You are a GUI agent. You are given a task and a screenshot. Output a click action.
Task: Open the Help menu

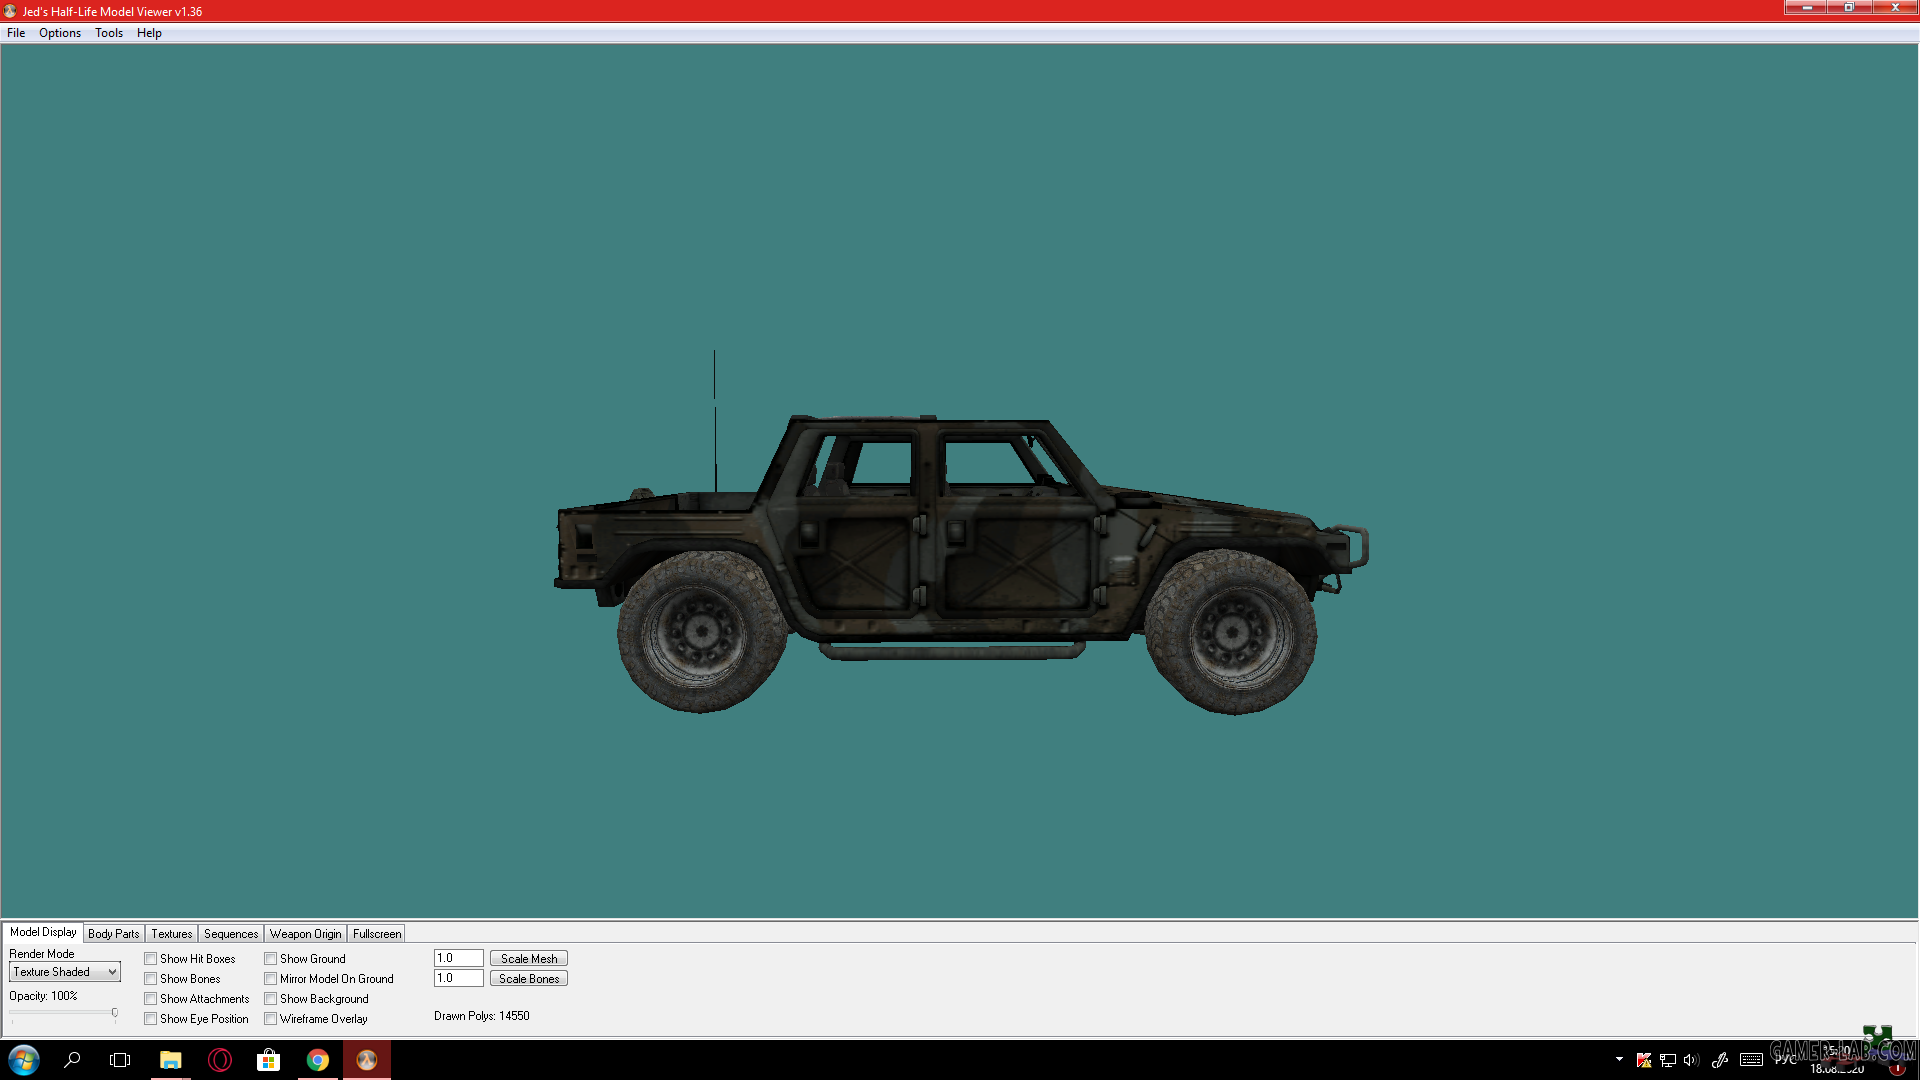(x=149, y=33)
